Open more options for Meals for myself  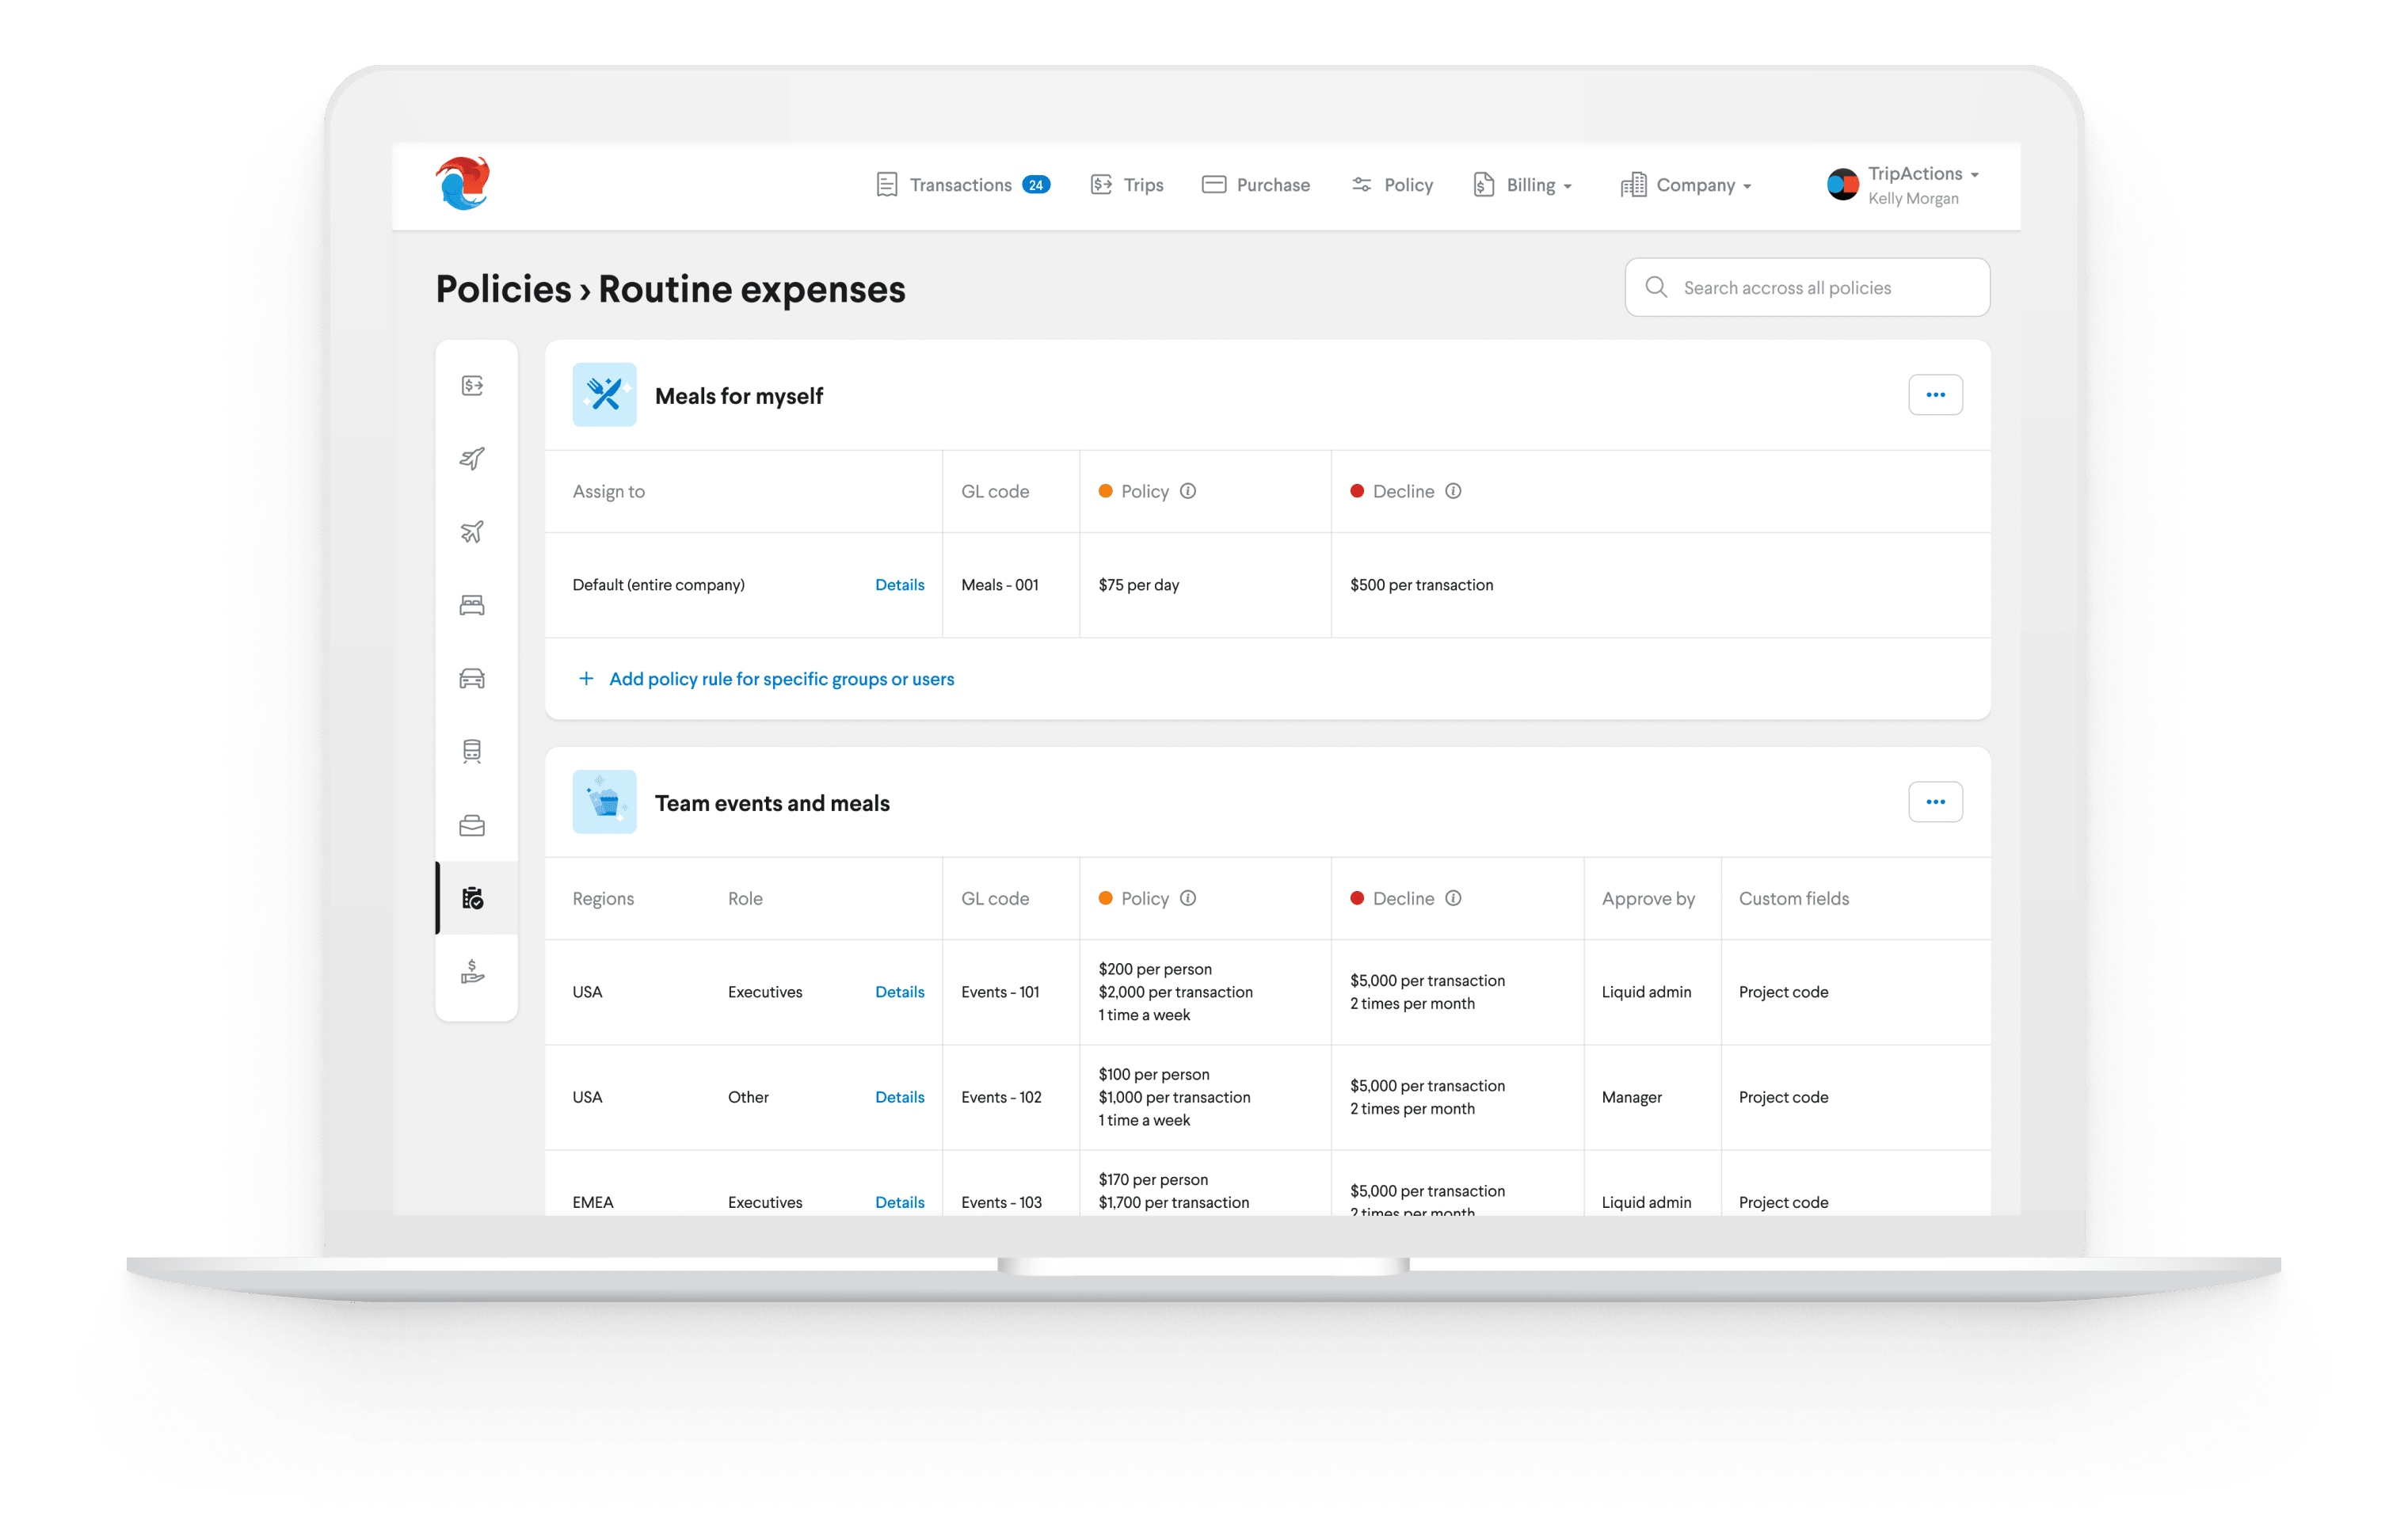point(1935,395)
